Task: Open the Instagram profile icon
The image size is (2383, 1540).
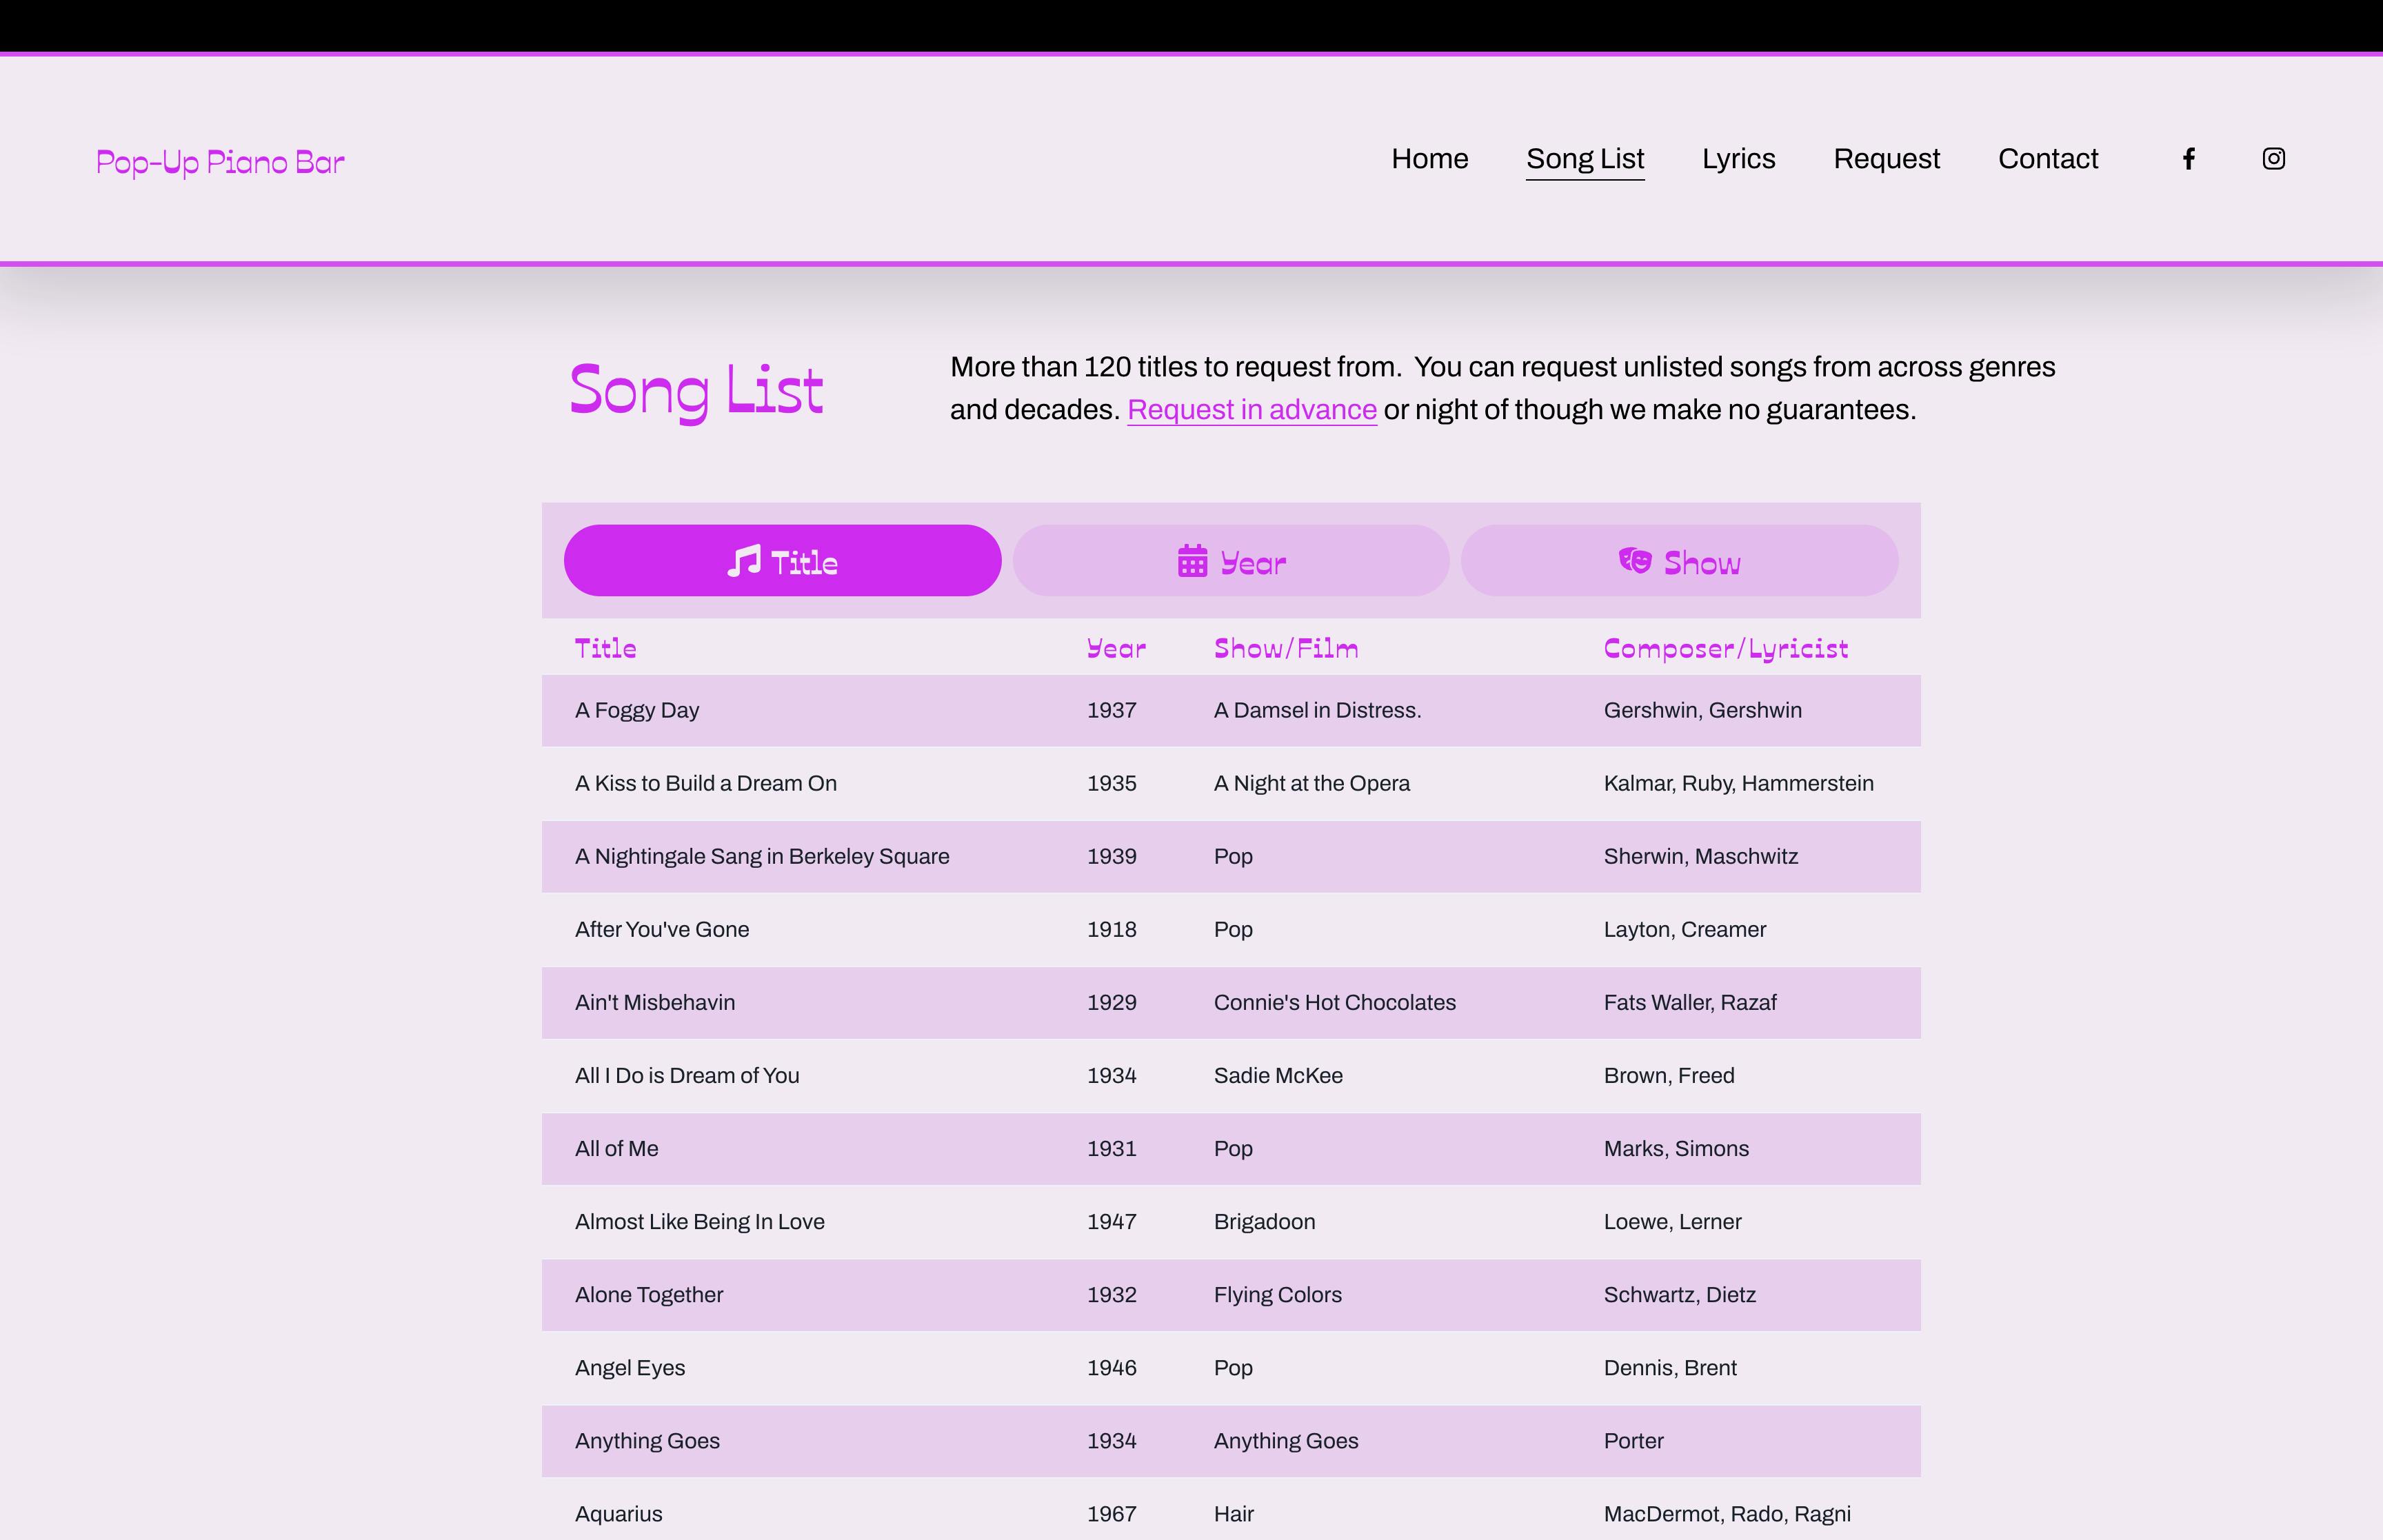Action: (x=2274, y=158)
